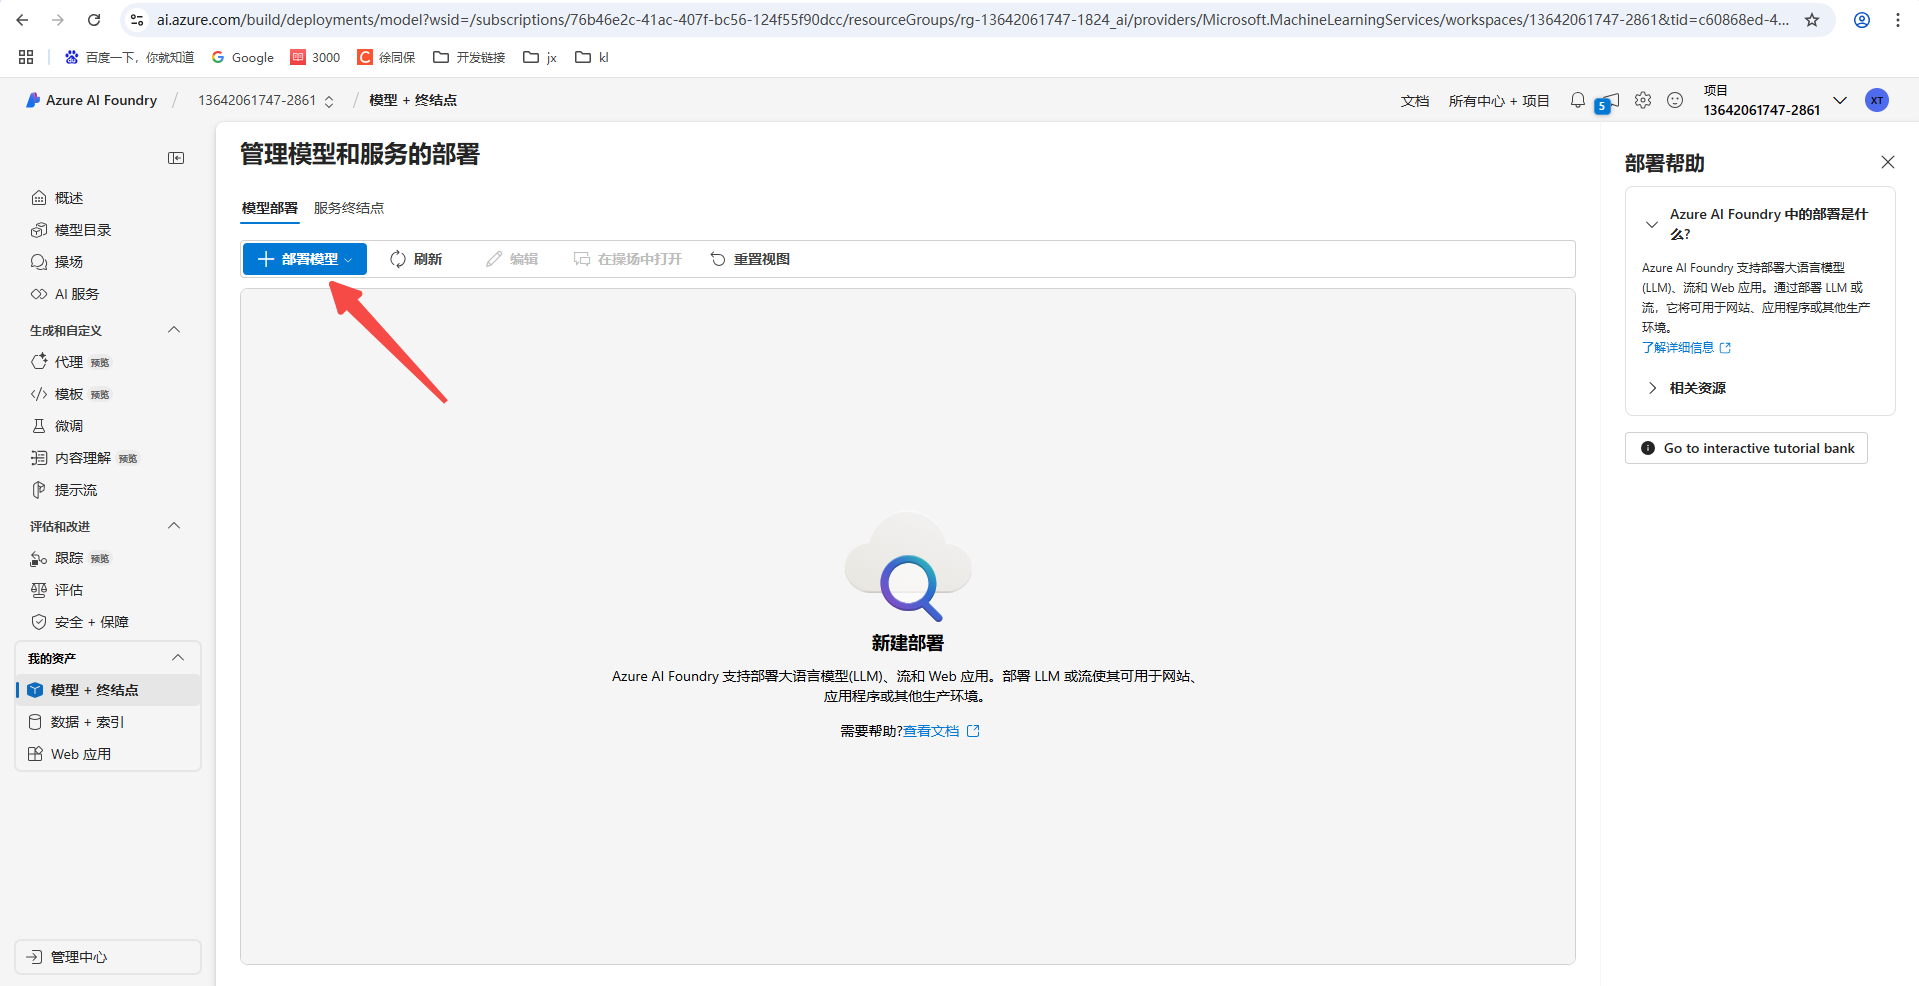1919x986 pixels.
Task: Collapse the left navigation sidebar
Action: coord(176,158)
